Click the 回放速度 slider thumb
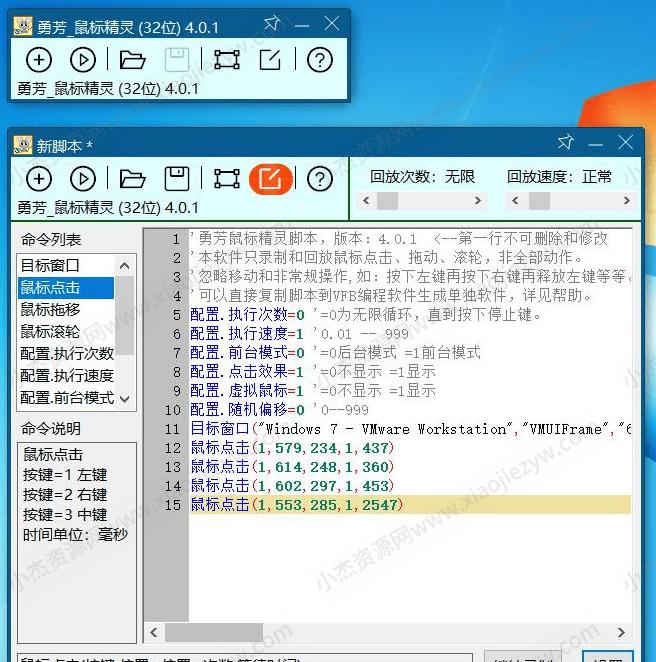The height and width of the screenshot is (662, 656). (x=539, y=201)
